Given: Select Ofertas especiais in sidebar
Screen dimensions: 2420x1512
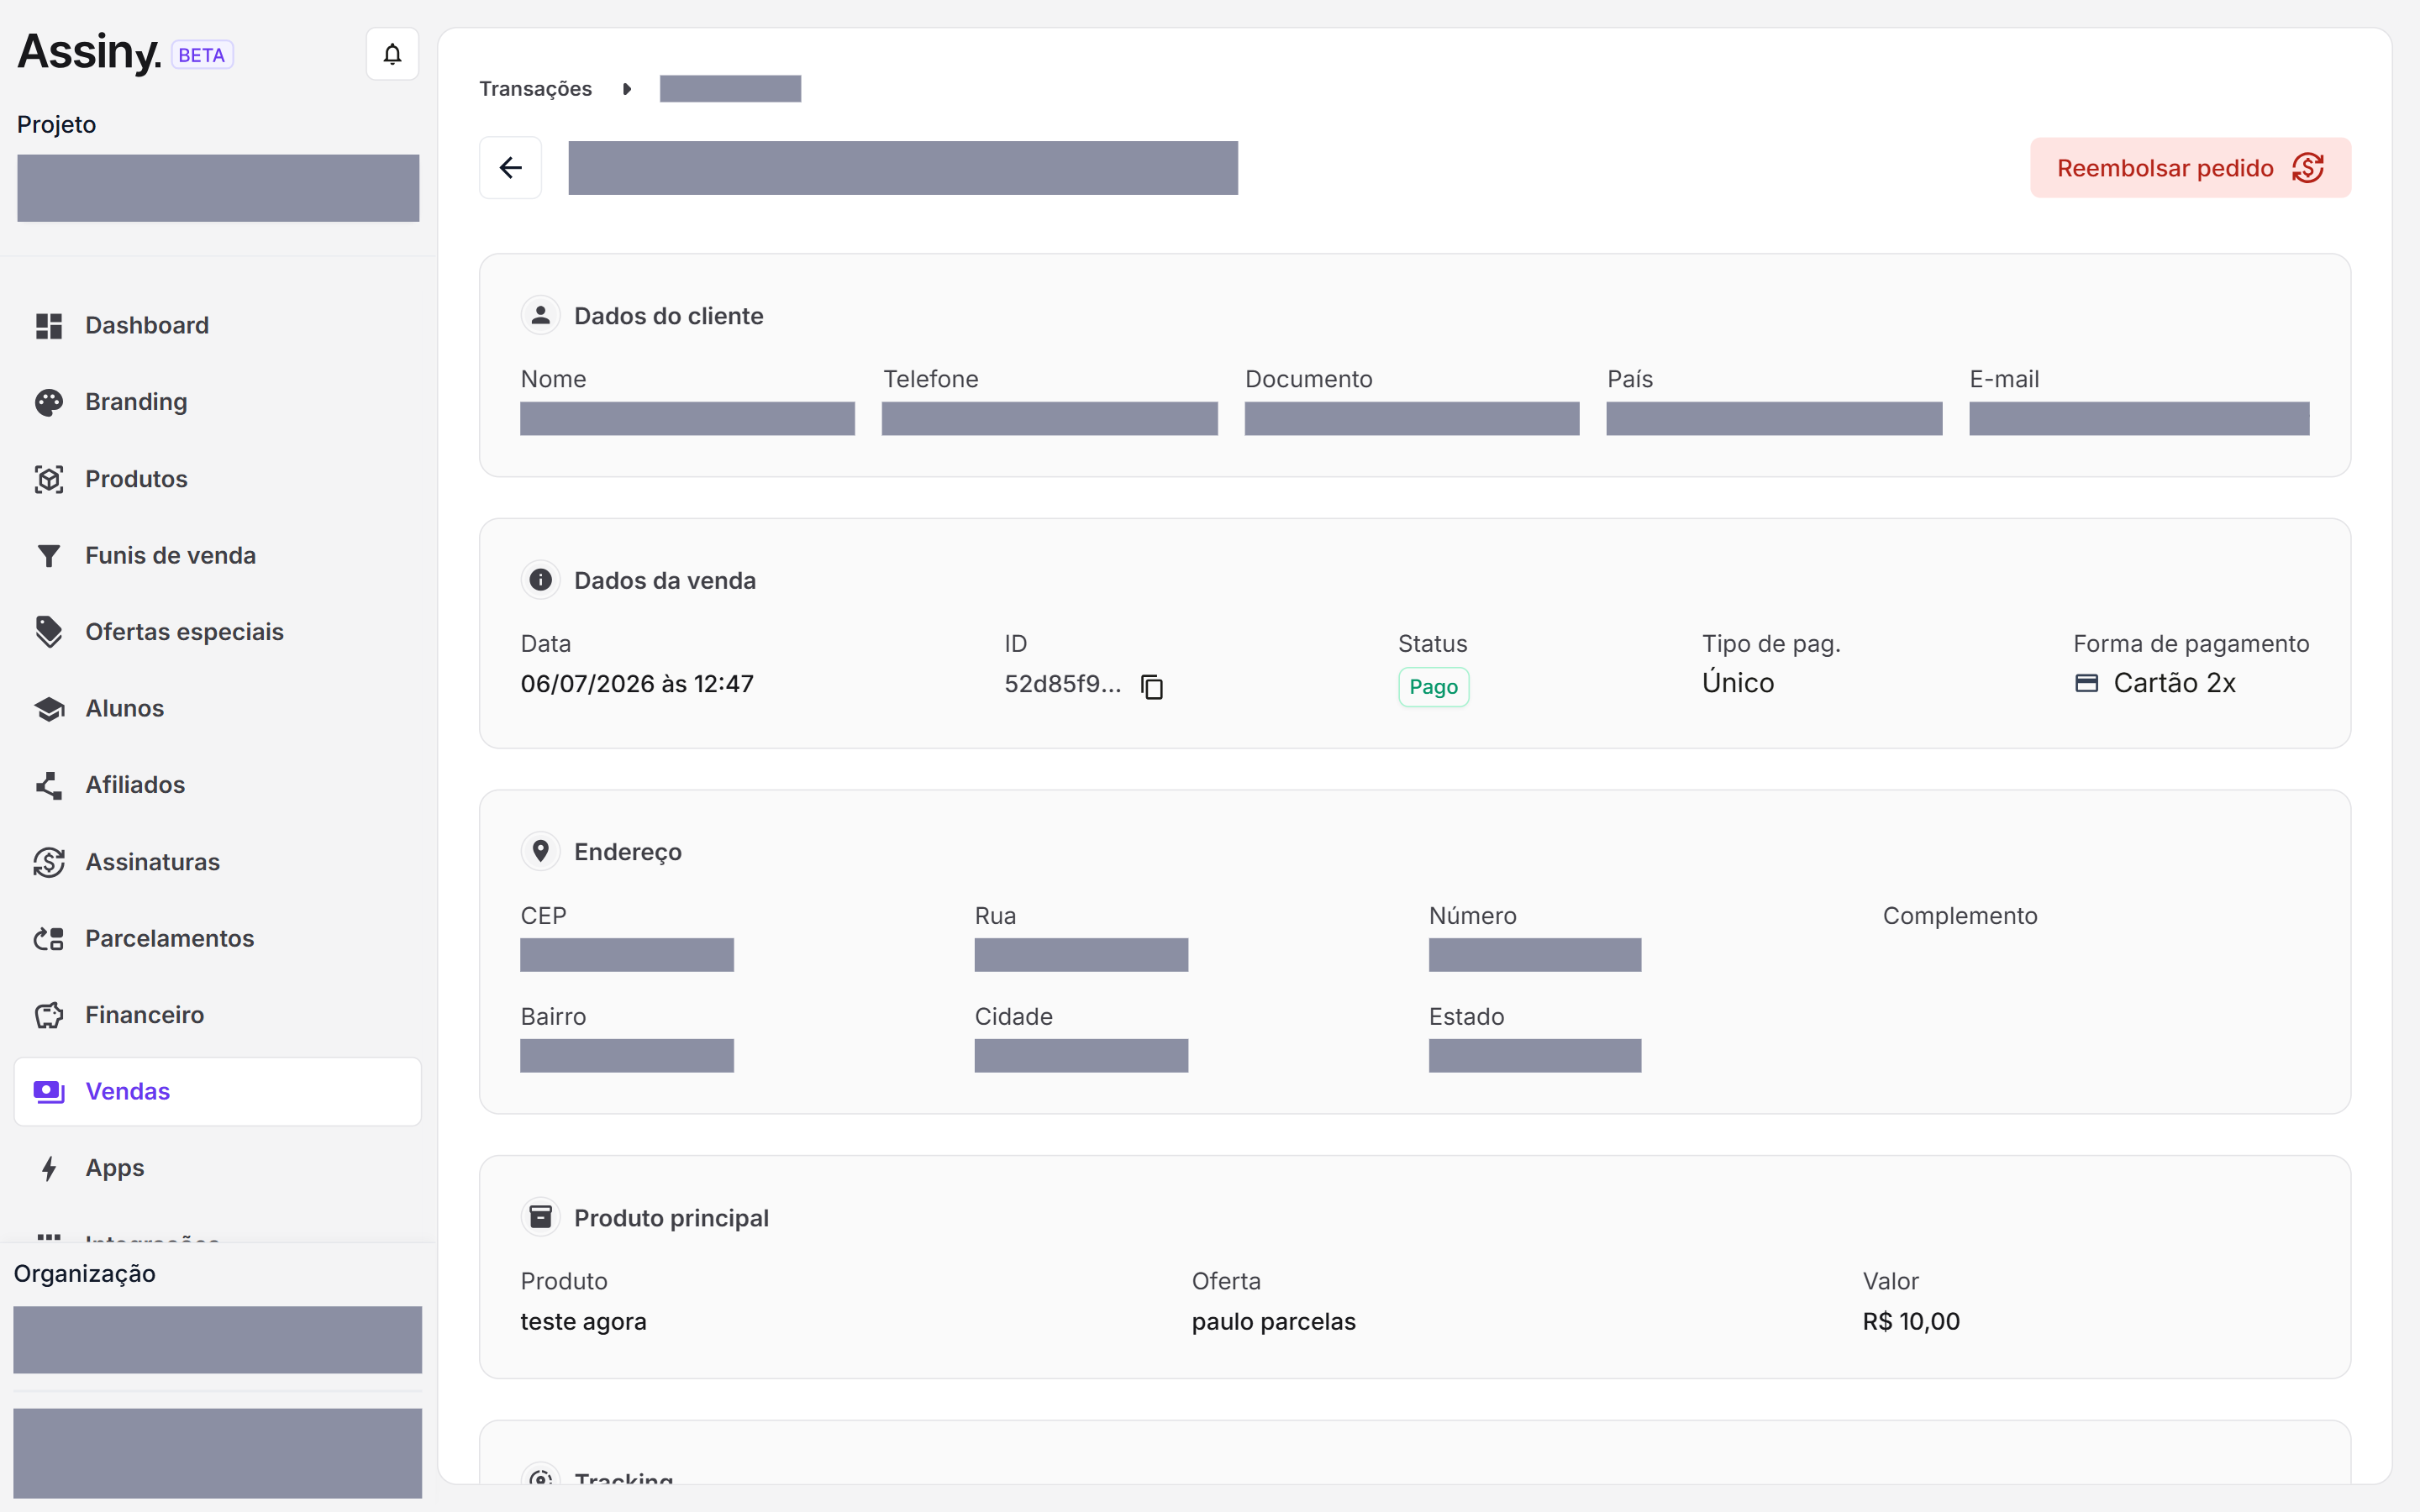Looking at the screenshot, I should tap(217, 632).
